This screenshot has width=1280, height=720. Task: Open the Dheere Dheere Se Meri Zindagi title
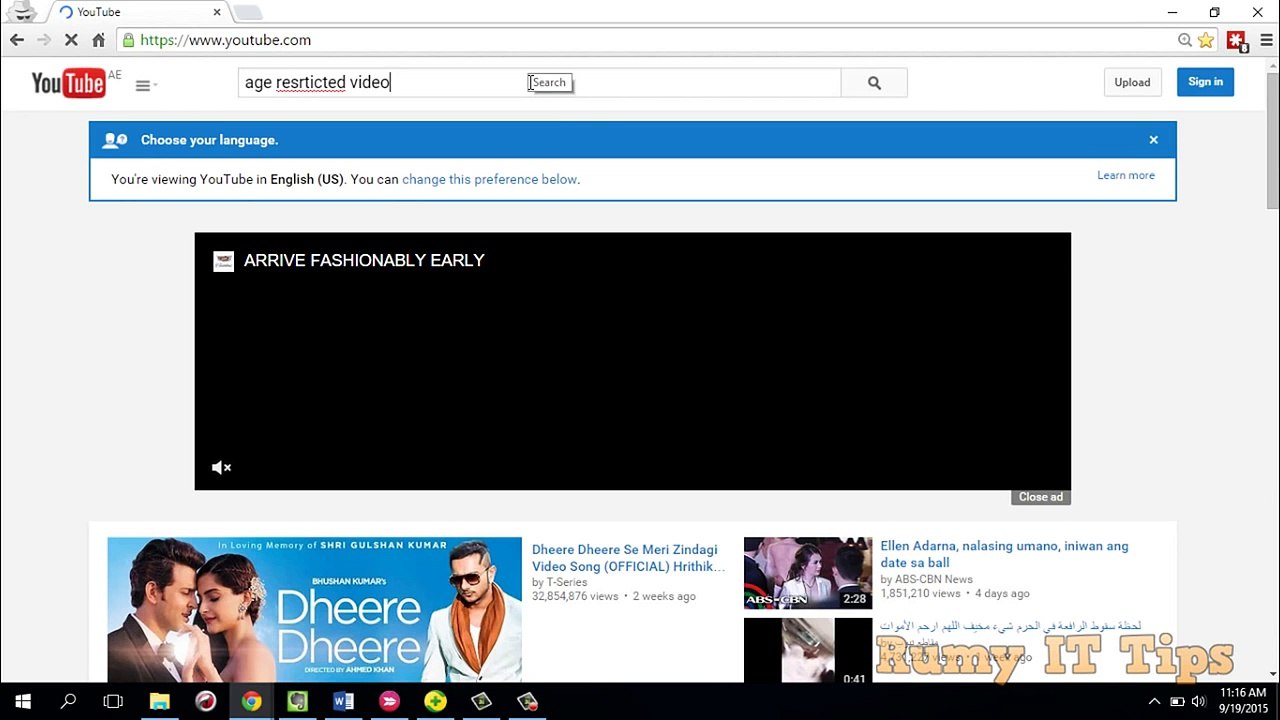tap(628, 558)
